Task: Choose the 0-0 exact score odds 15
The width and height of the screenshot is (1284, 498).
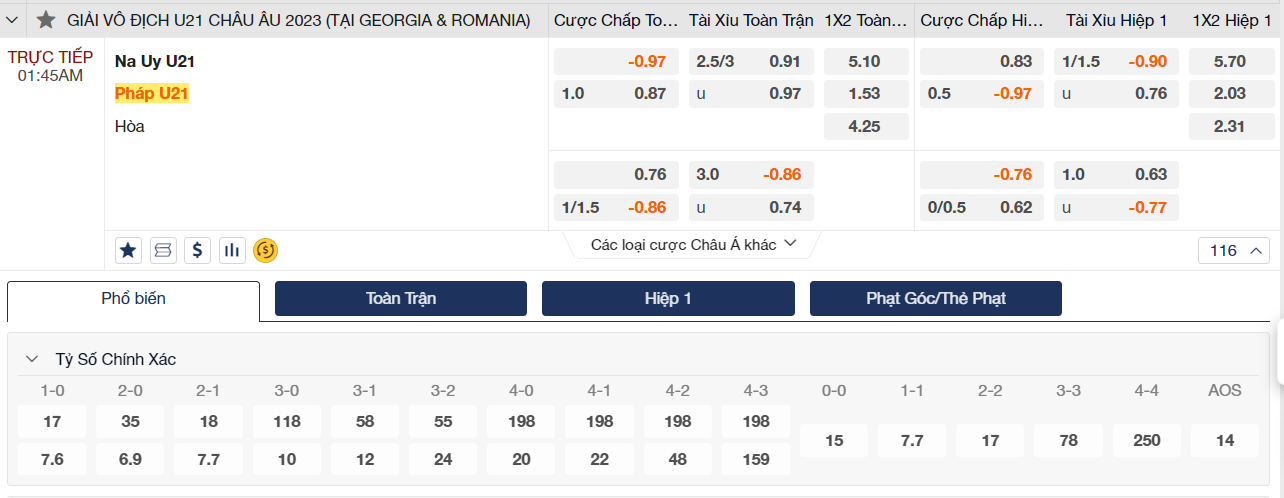Action: coord(834,440)
